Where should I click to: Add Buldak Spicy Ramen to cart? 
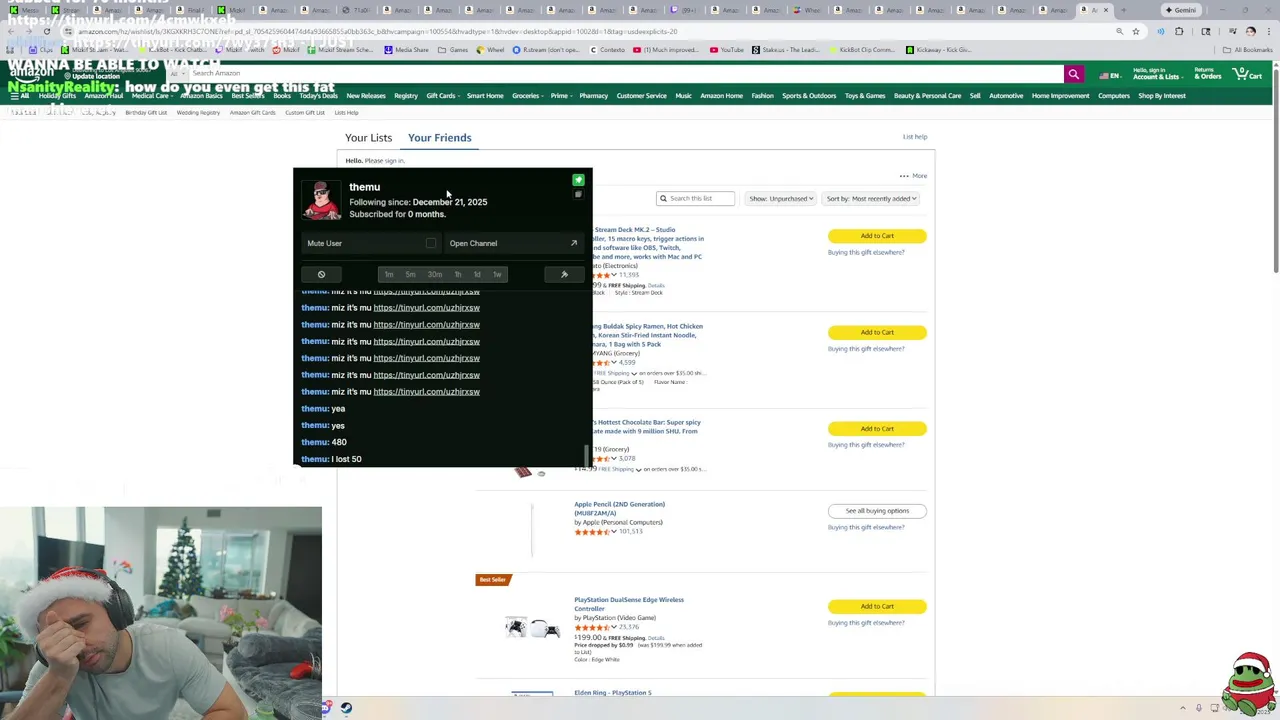[x=877, y=332]
